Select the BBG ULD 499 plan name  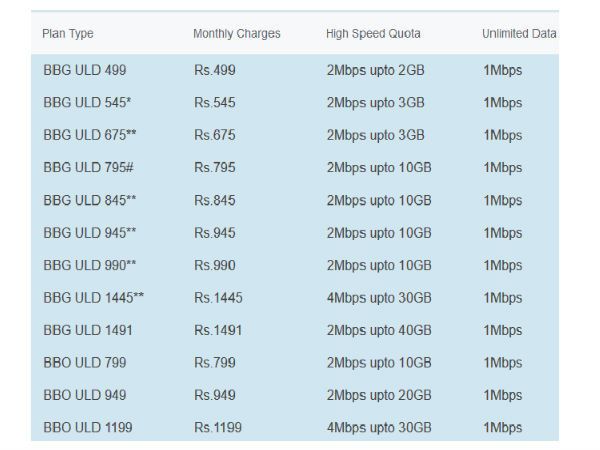click(x=85, y=70)
